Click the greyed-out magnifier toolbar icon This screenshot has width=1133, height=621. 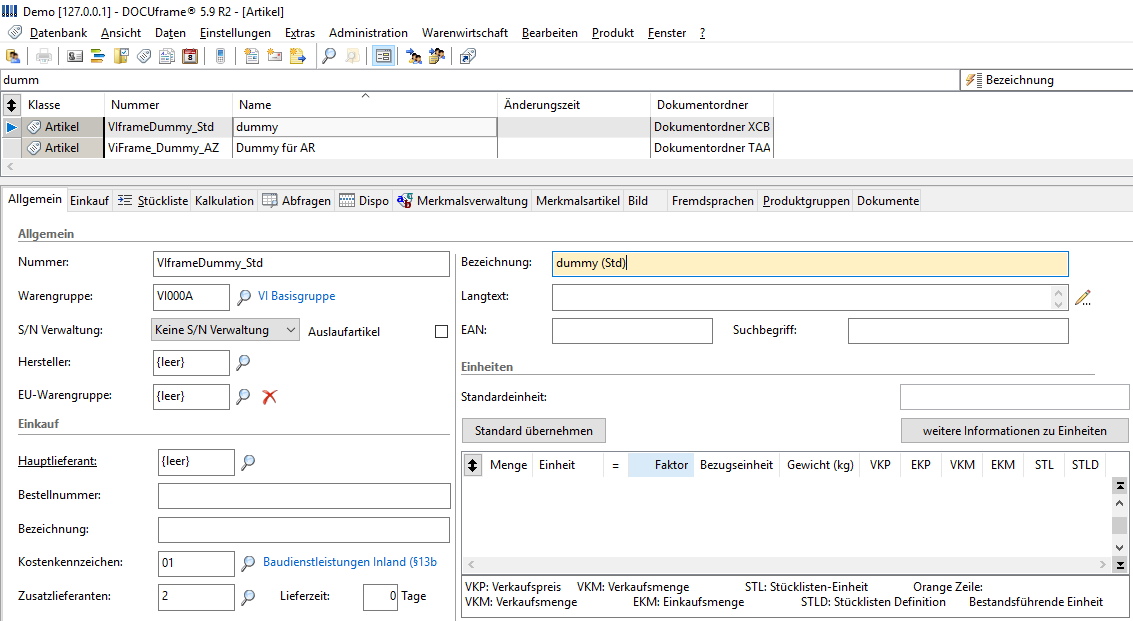tap(352, 56)
